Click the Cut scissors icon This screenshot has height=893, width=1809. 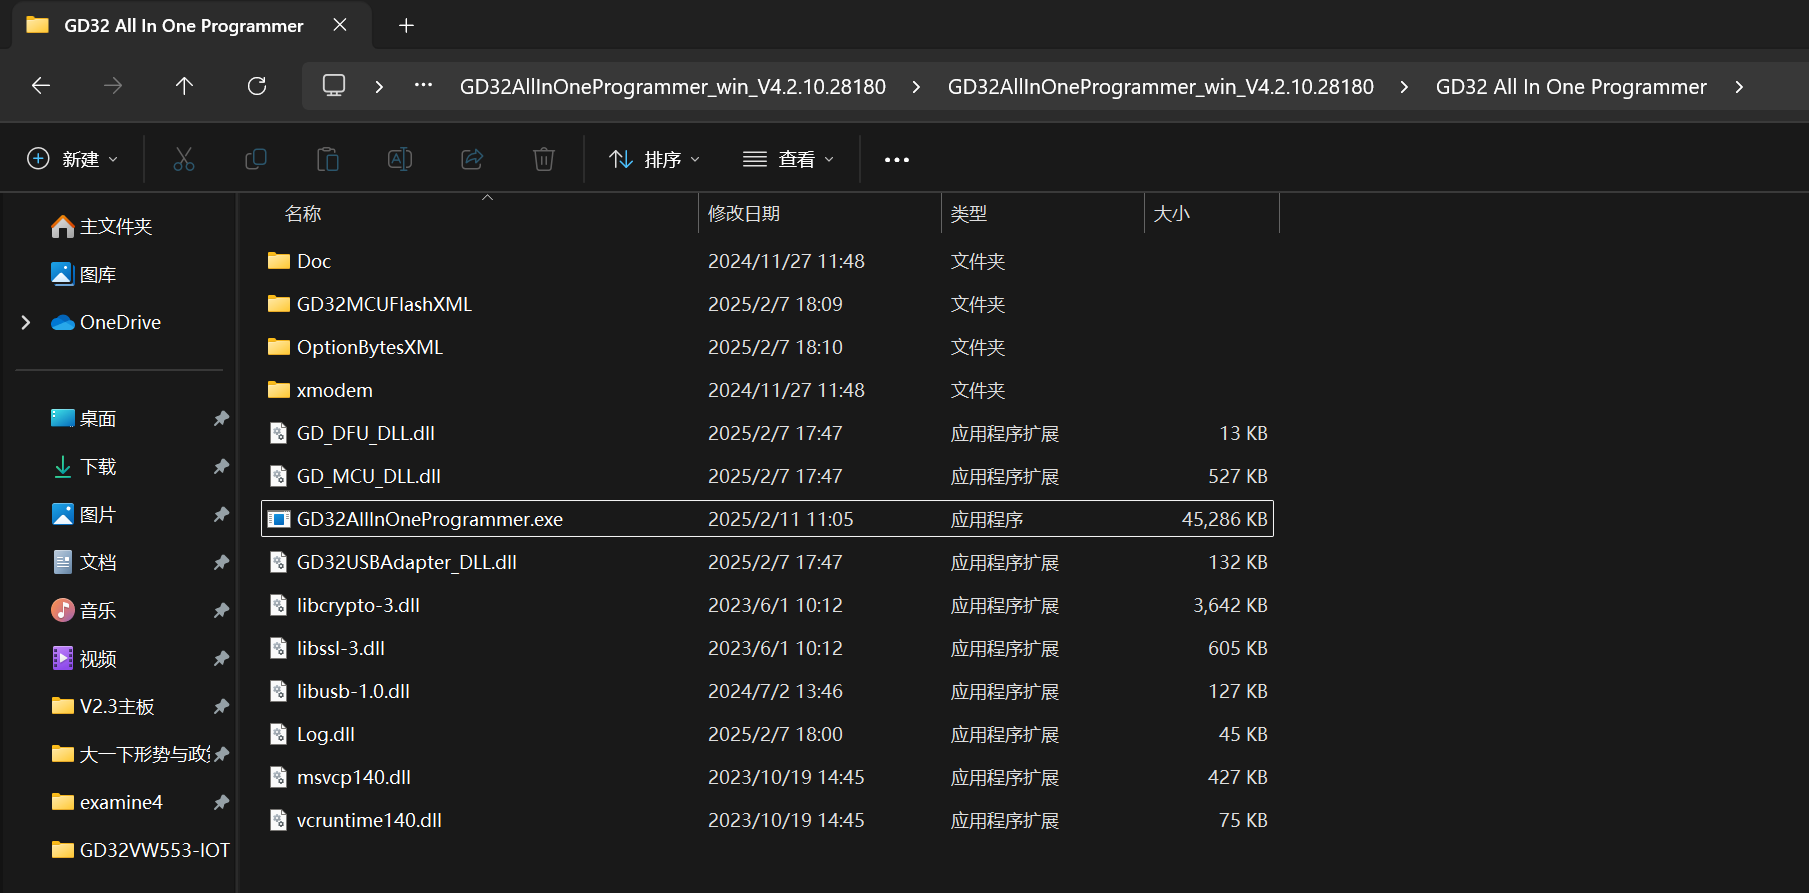click(x=184, y=159)
